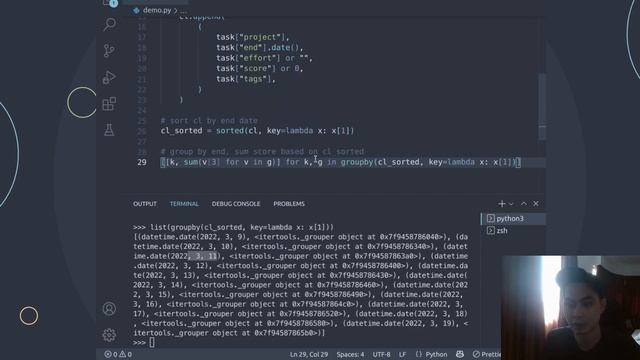The width and height of the screenshot is (640, 360).
Task: Open the Extensions view
Action: click(109, 104)
